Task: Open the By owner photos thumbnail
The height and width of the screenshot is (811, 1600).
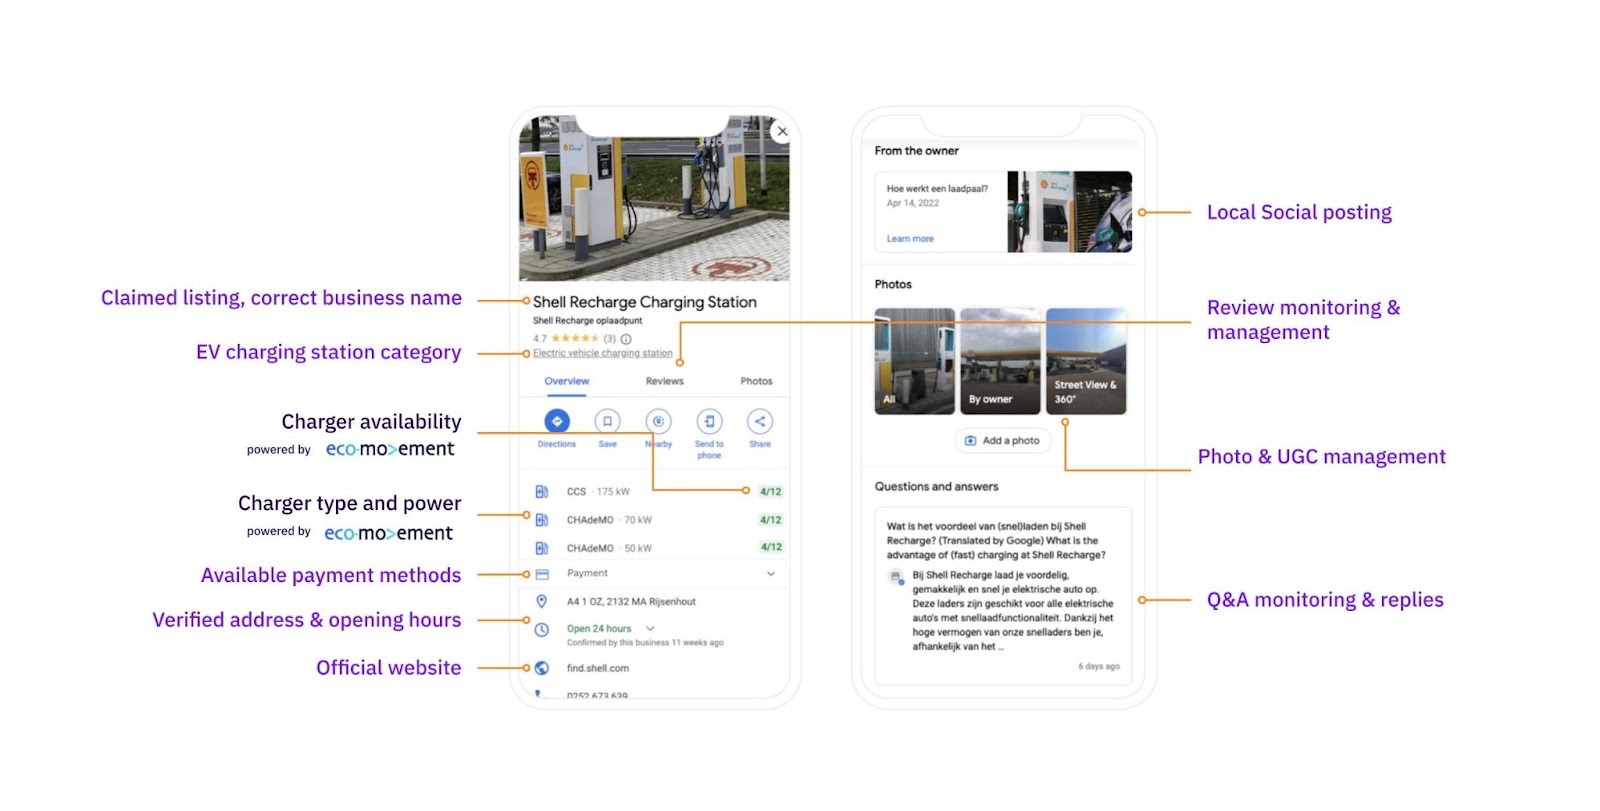Action: click(1000, 361)
